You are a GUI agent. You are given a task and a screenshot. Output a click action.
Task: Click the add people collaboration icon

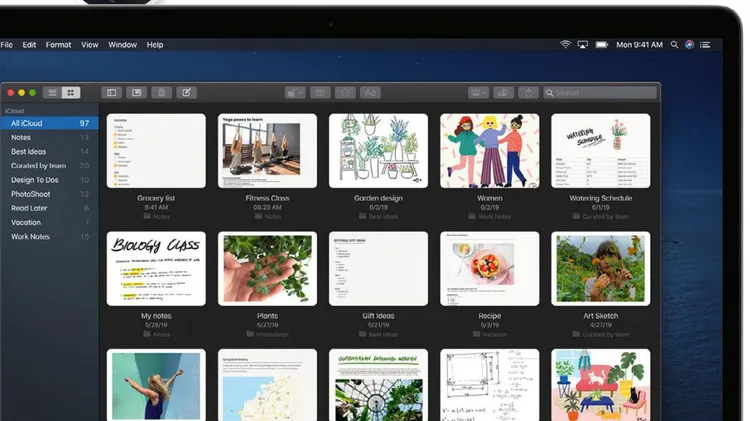[503, 93]
